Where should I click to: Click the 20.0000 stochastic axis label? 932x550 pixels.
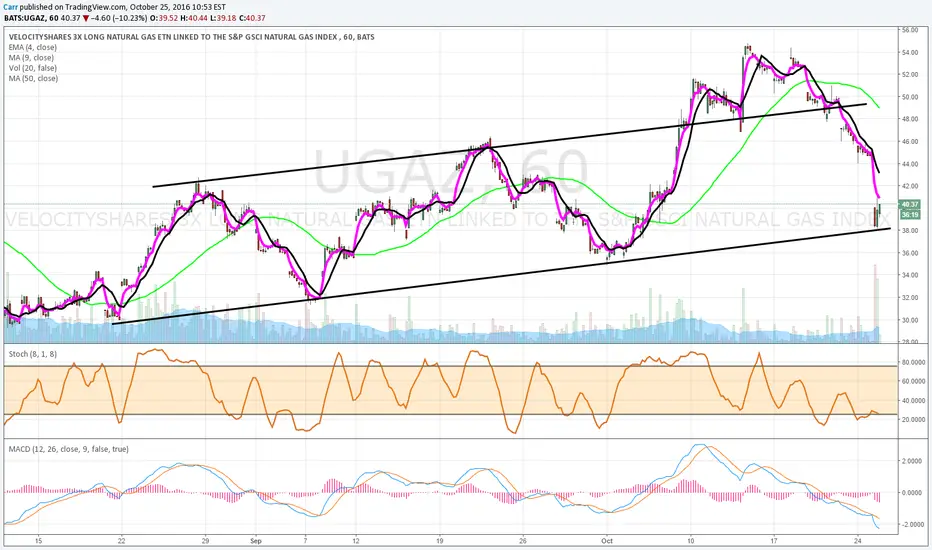(913, 420)
